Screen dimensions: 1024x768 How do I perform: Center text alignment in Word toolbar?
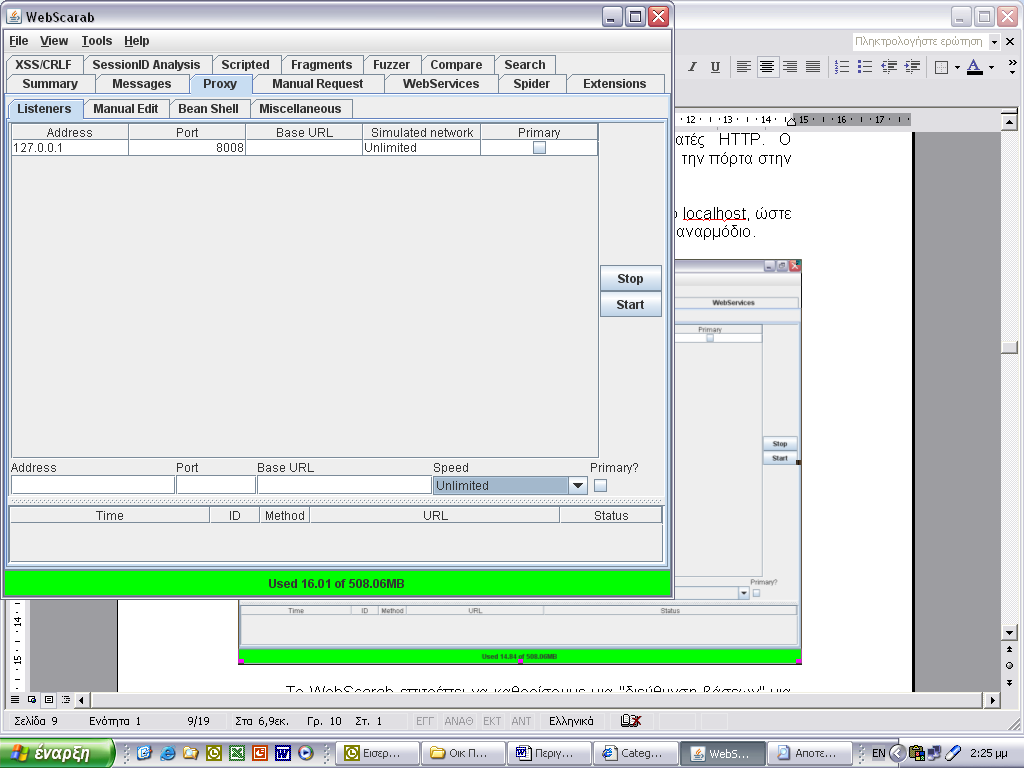point(767,67)
